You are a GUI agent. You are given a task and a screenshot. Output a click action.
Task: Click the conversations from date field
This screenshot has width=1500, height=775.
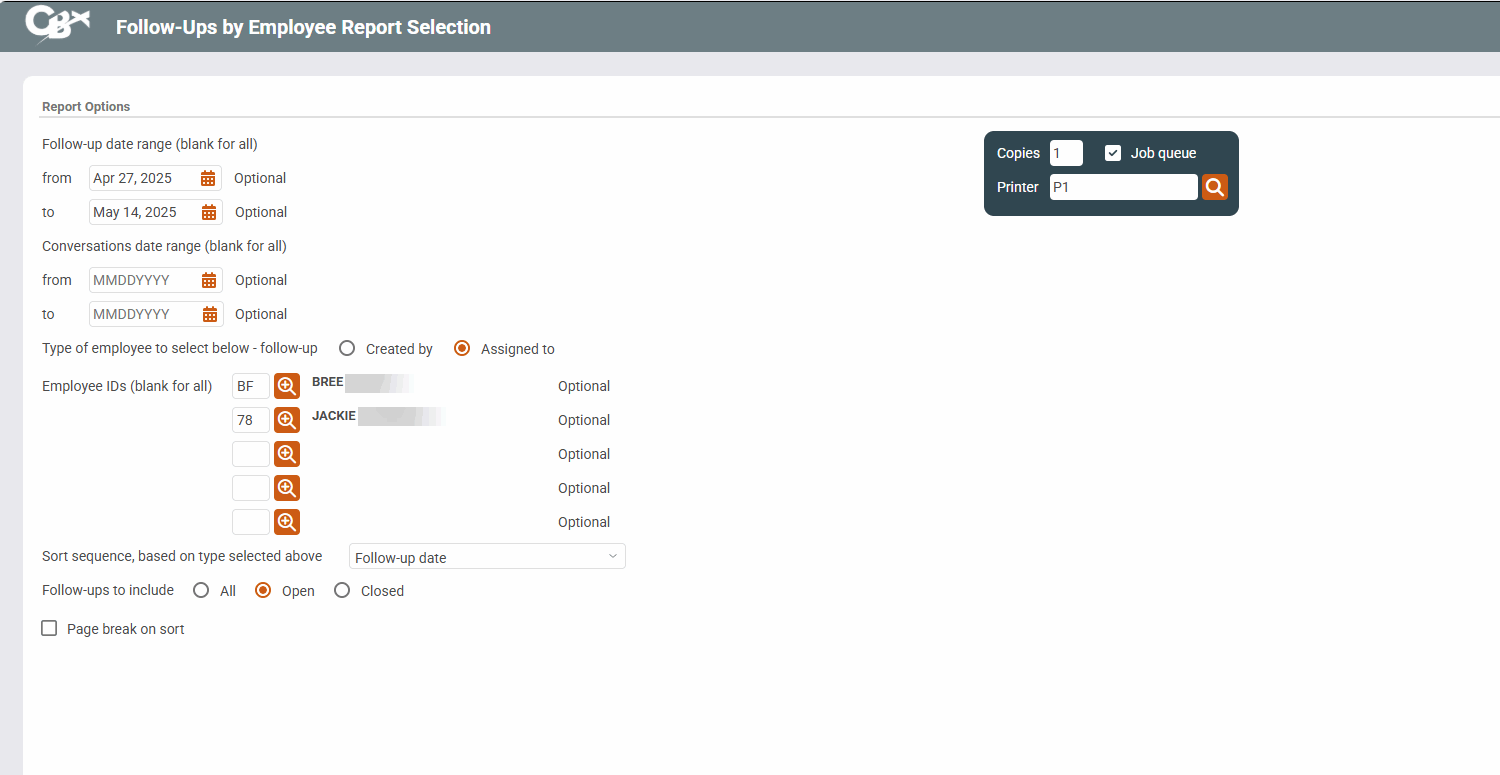point(143,280)
